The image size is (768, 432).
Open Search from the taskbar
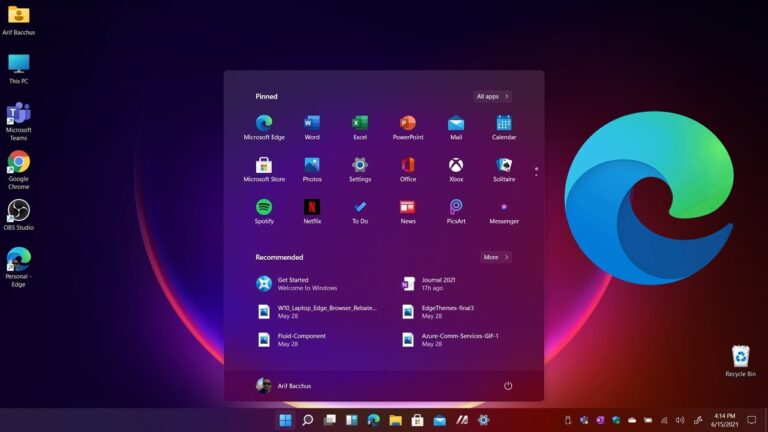pyautogui.click(x=308, y=420)
